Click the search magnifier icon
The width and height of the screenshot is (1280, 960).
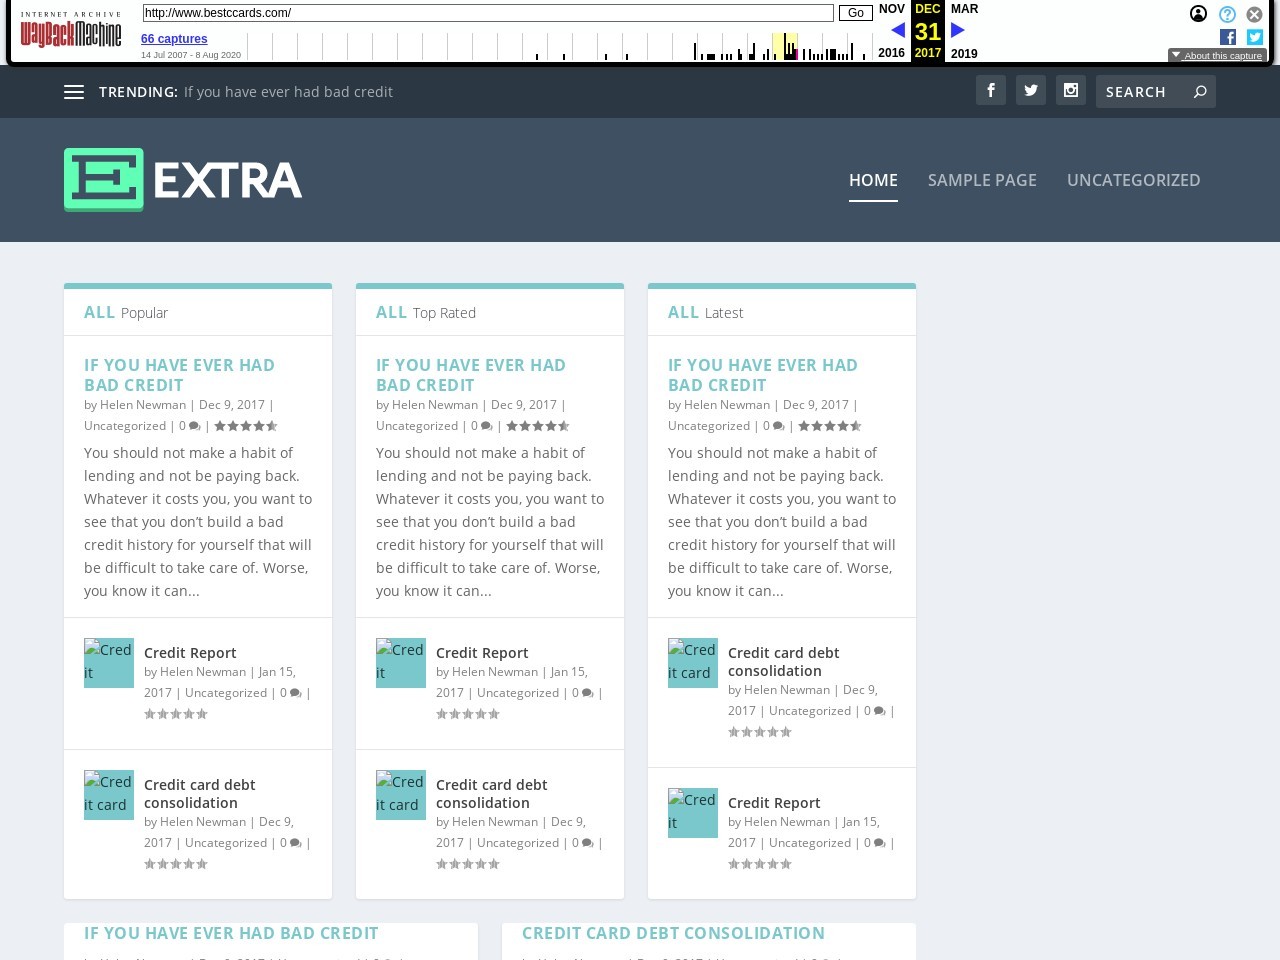coord(1200,92)
